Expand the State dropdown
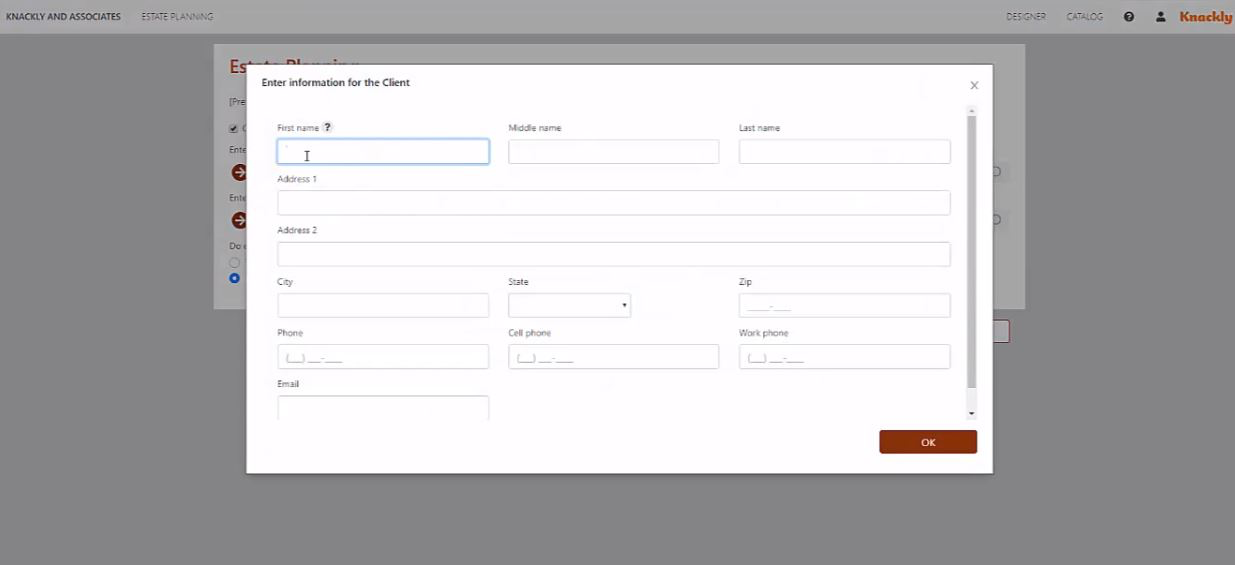The width and height of the screenshot is (1235, 565). coord(569,305)
